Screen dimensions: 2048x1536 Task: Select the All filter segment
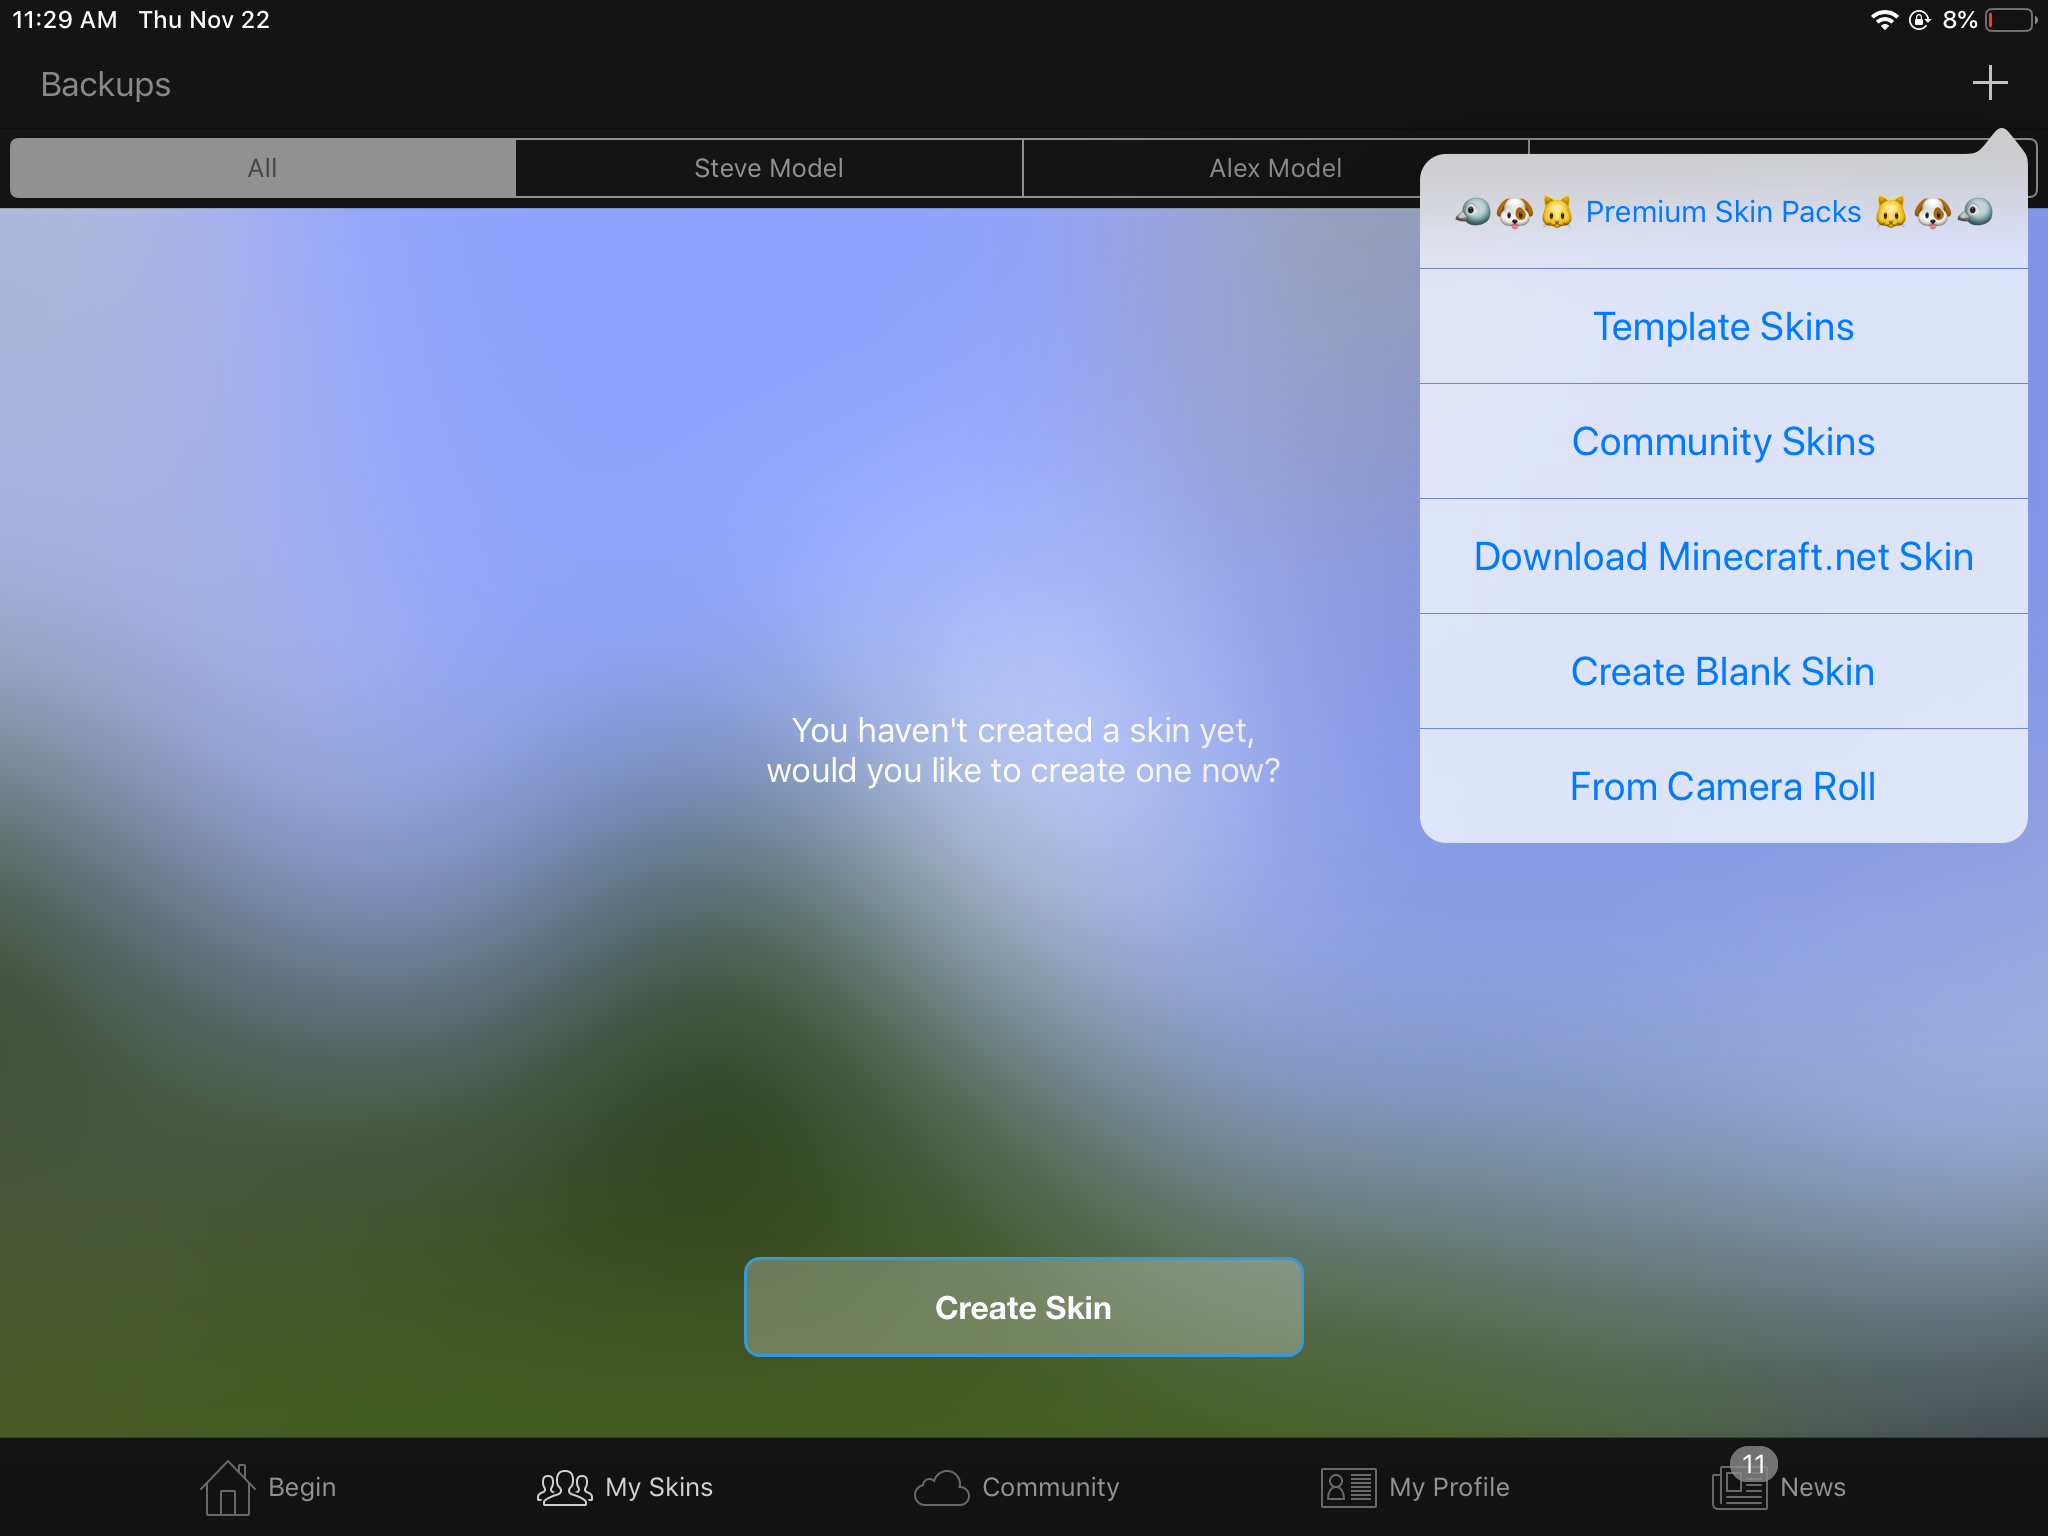click(263, 168)
